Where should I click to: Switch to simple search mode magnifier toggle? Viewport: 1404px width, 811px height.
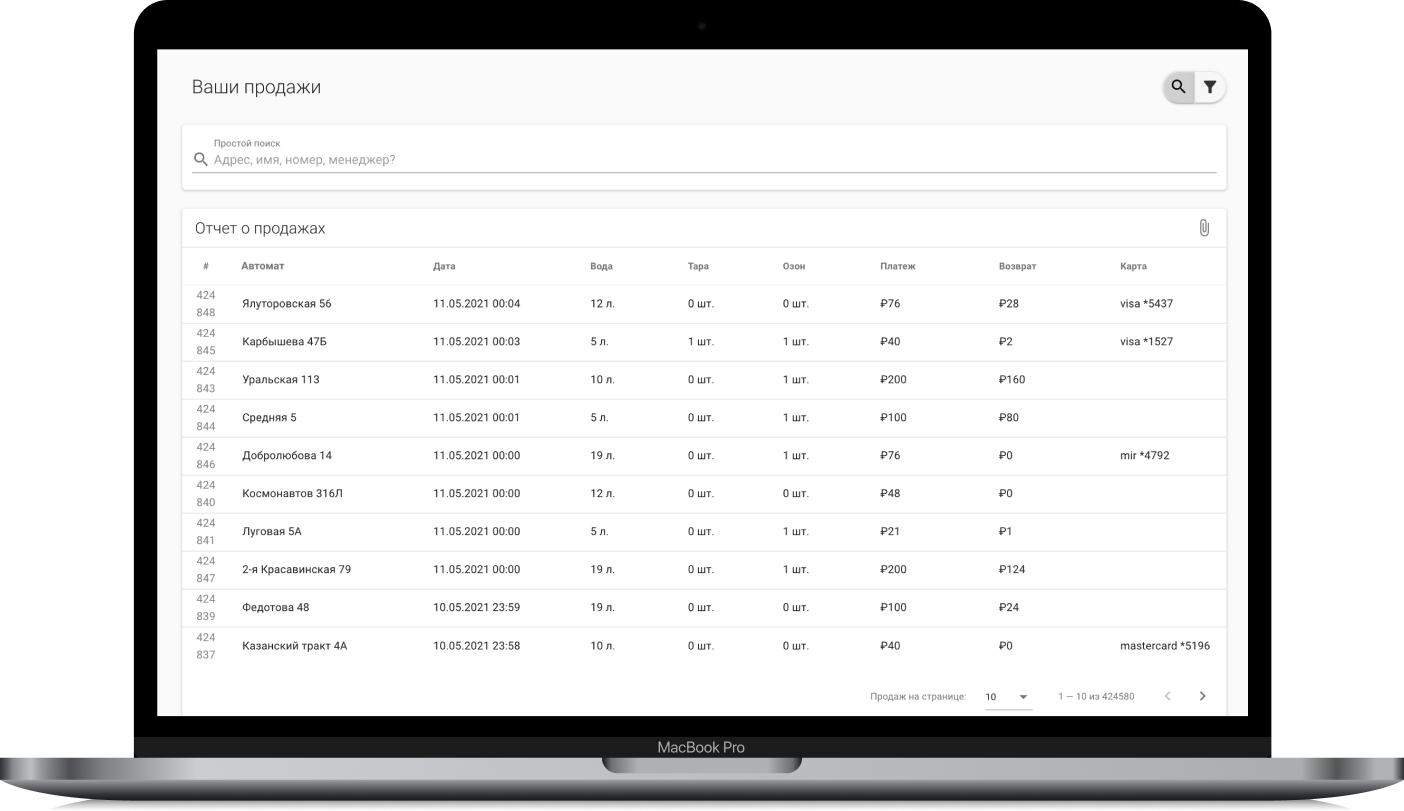coord(1179,87)
